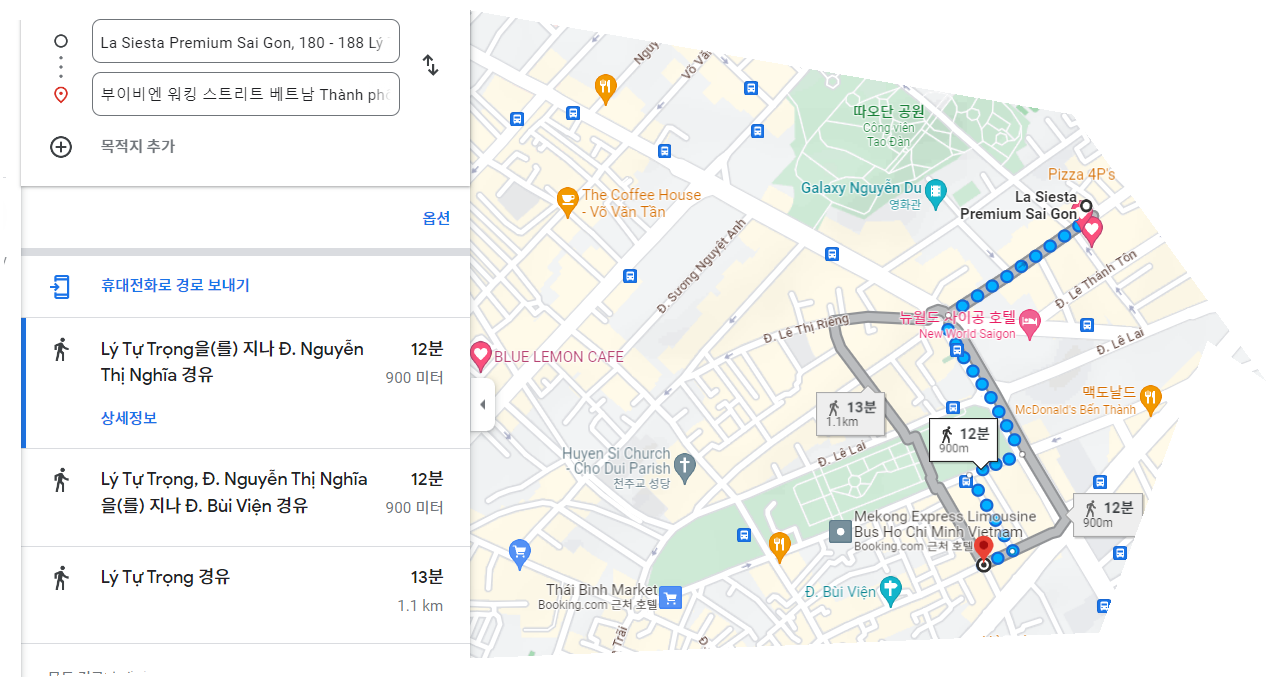1267x678 pixels.
Task: Click the add destination plus icon
Action: point(61,147)
